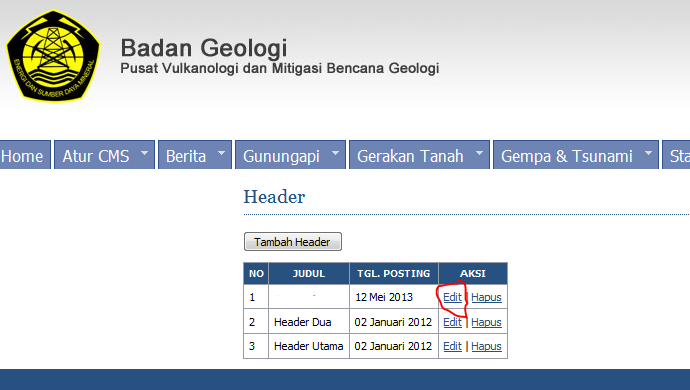Click Edit for Header Dua
Screen dimensions: 690x390
click(x=452, y=322)
